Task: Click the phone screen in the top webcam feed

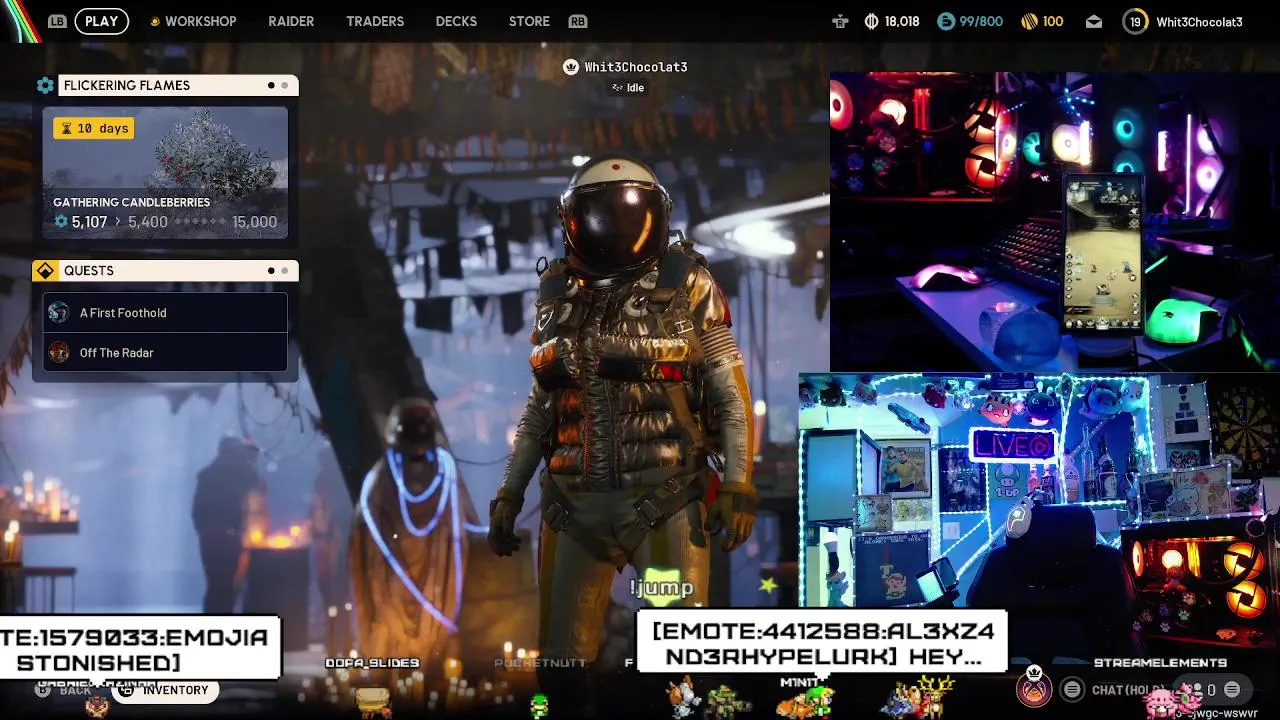Action: (x=1103, y=256)
